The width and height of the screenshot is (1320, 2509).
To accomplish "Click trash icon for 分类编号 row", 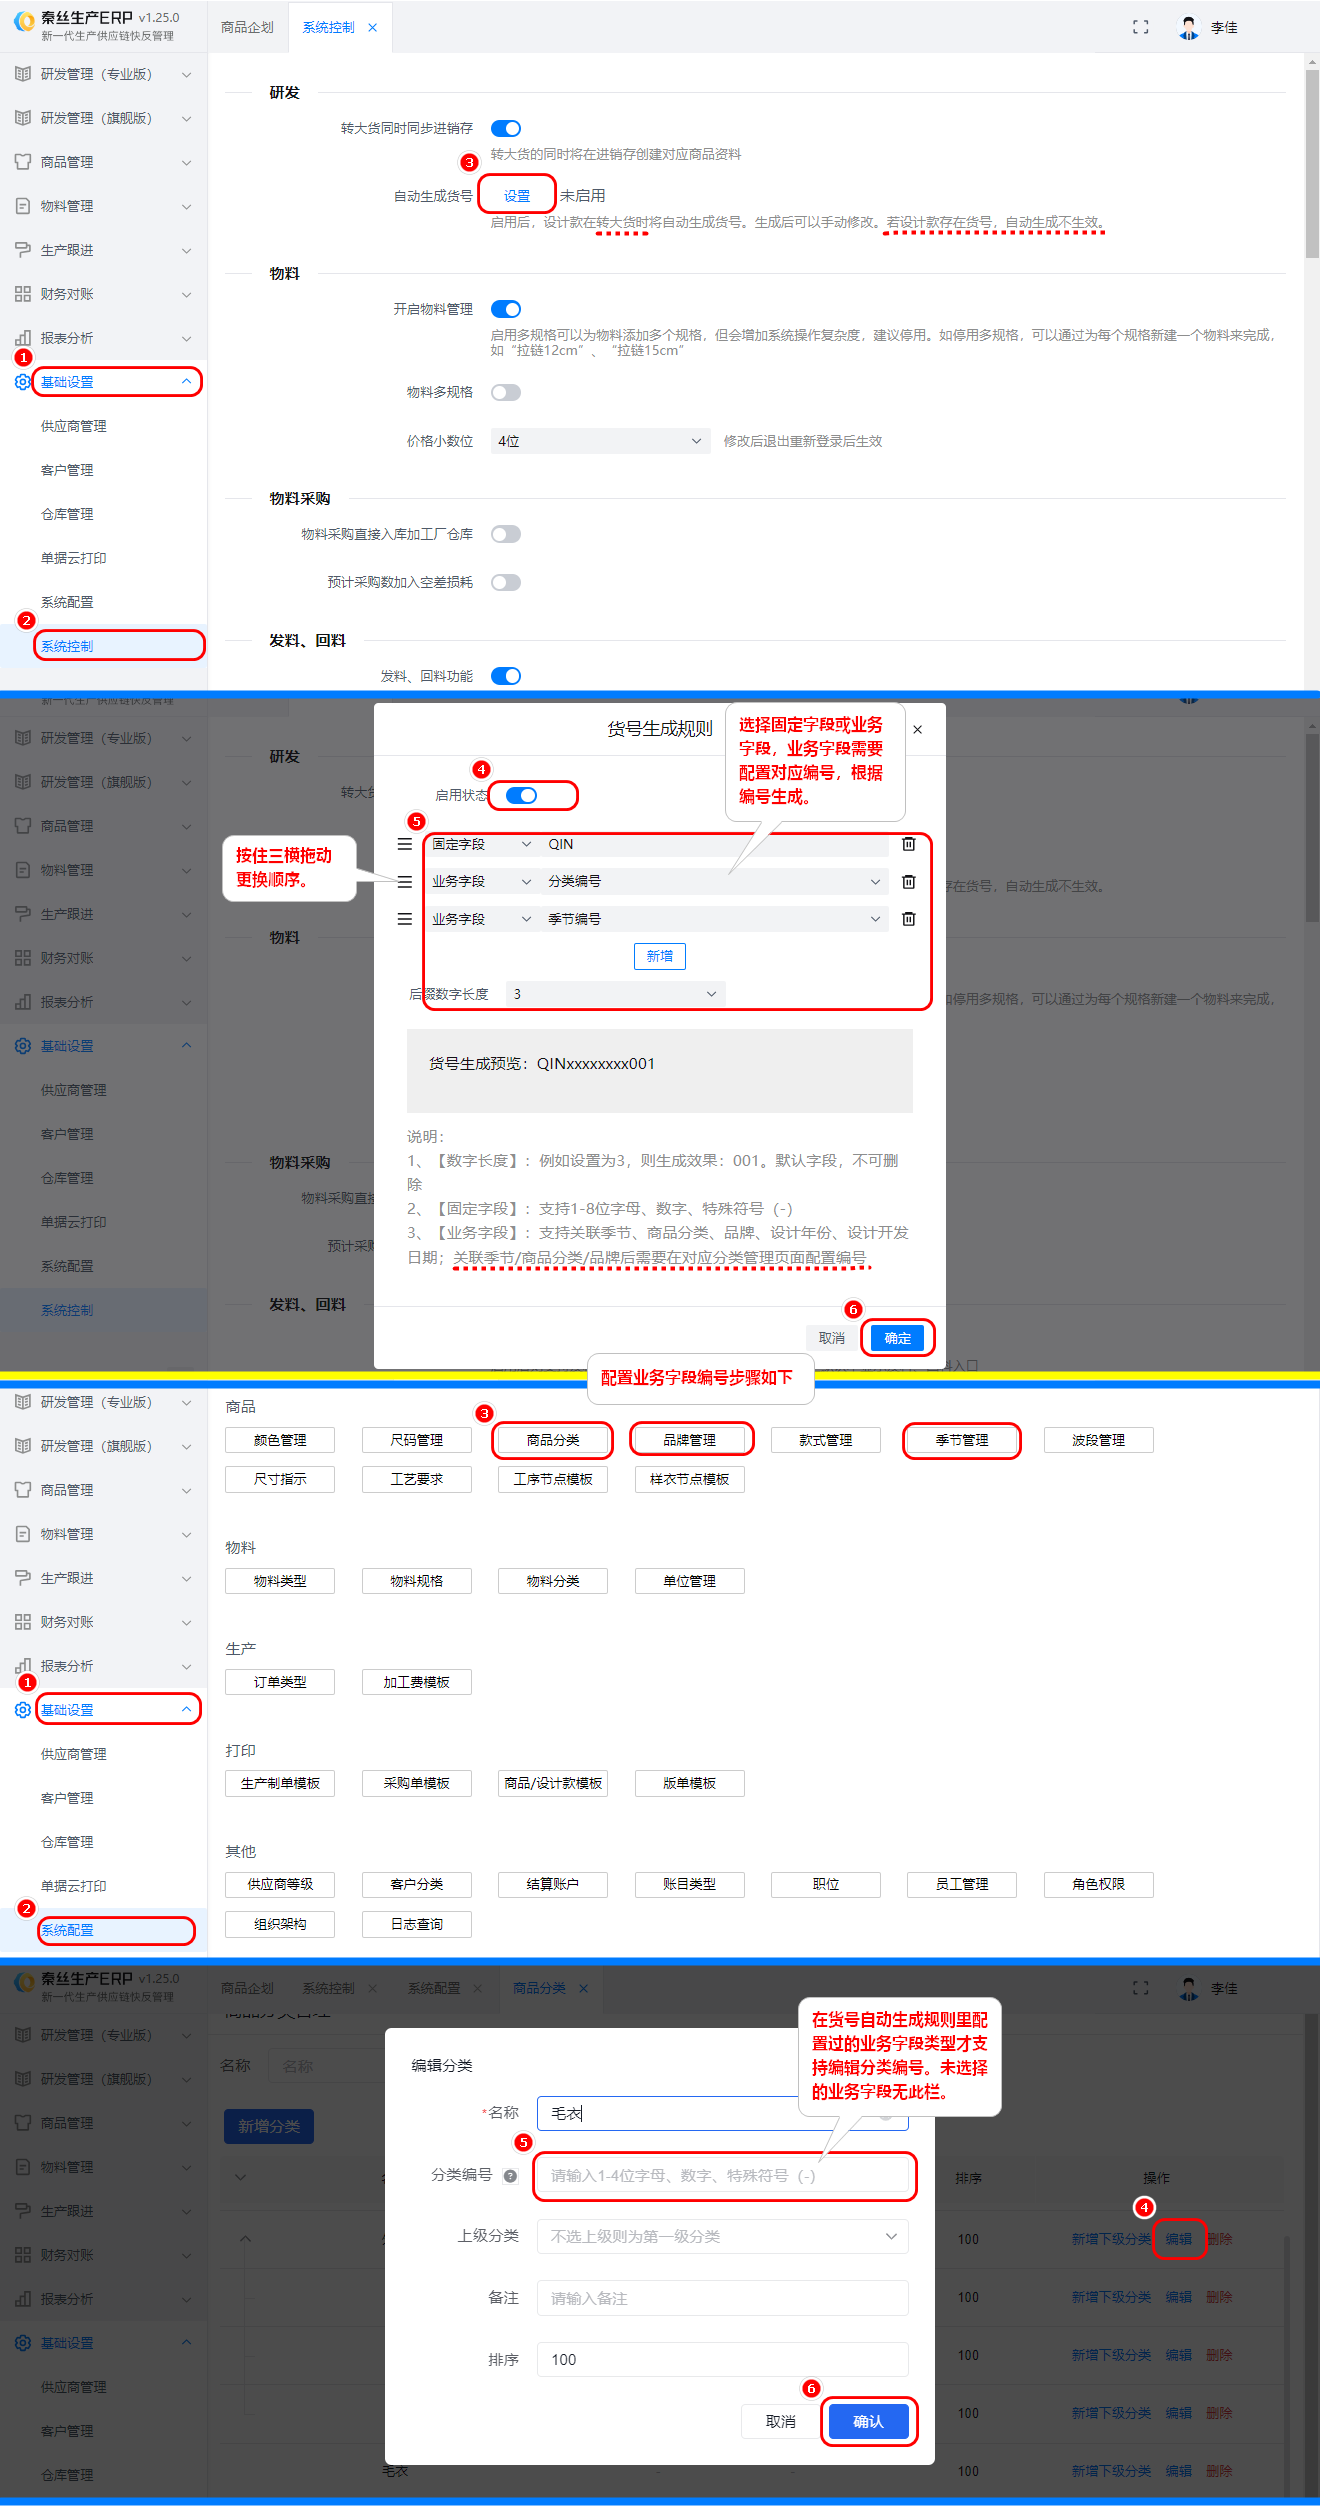I will (908, 882).
